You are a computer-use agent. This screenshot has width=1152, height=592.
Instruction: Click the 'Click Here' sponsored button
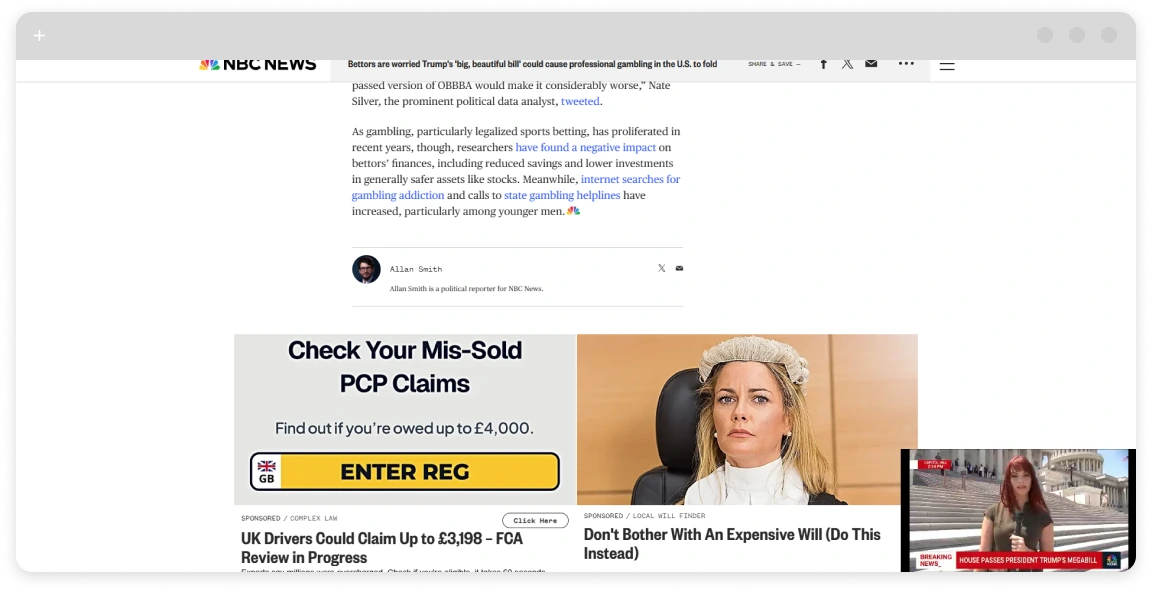click(x=535, y=520)
